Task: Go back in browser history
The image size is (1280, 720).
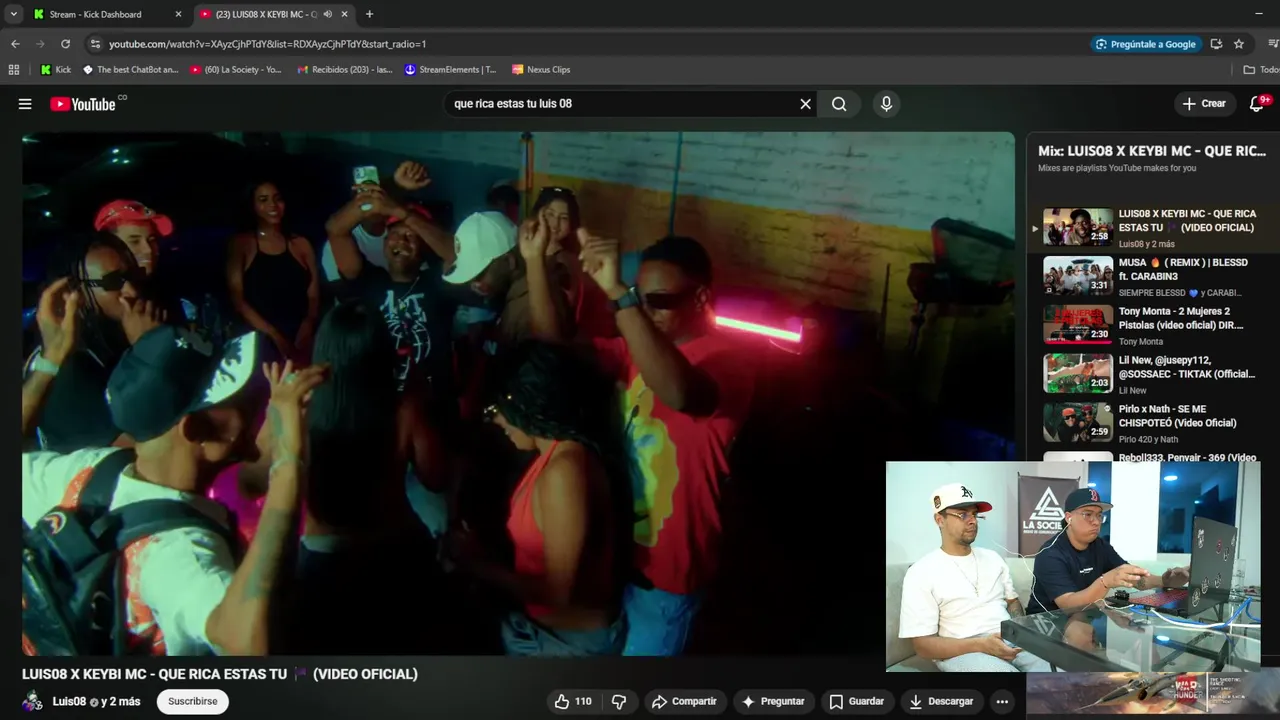Action: click(15, 44)
